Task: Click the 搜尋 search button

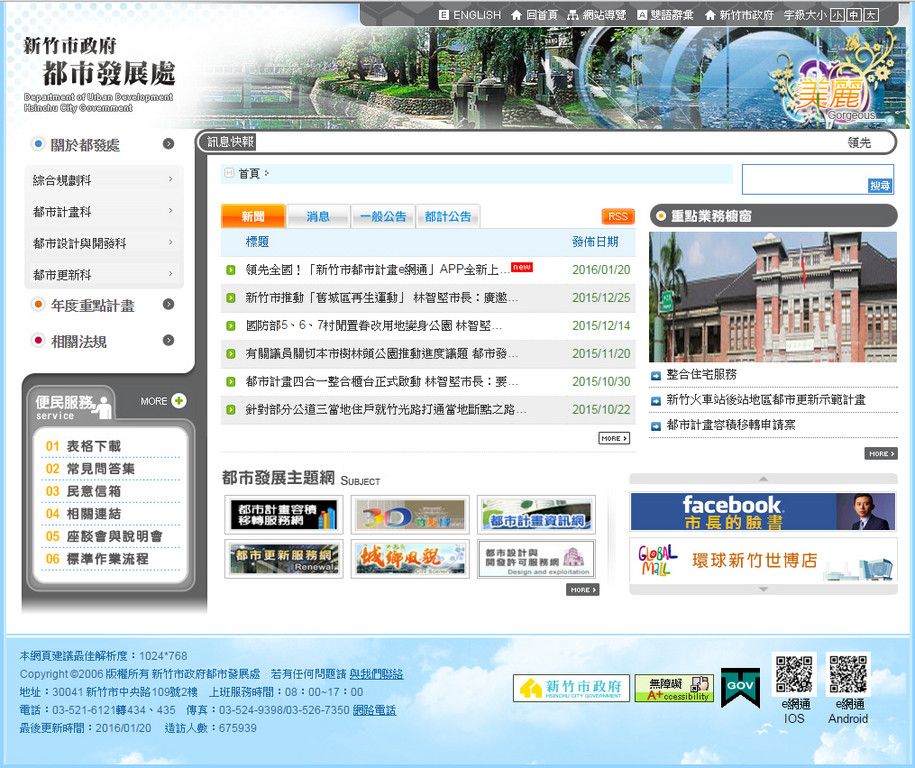Action: (x=879, y=186)
